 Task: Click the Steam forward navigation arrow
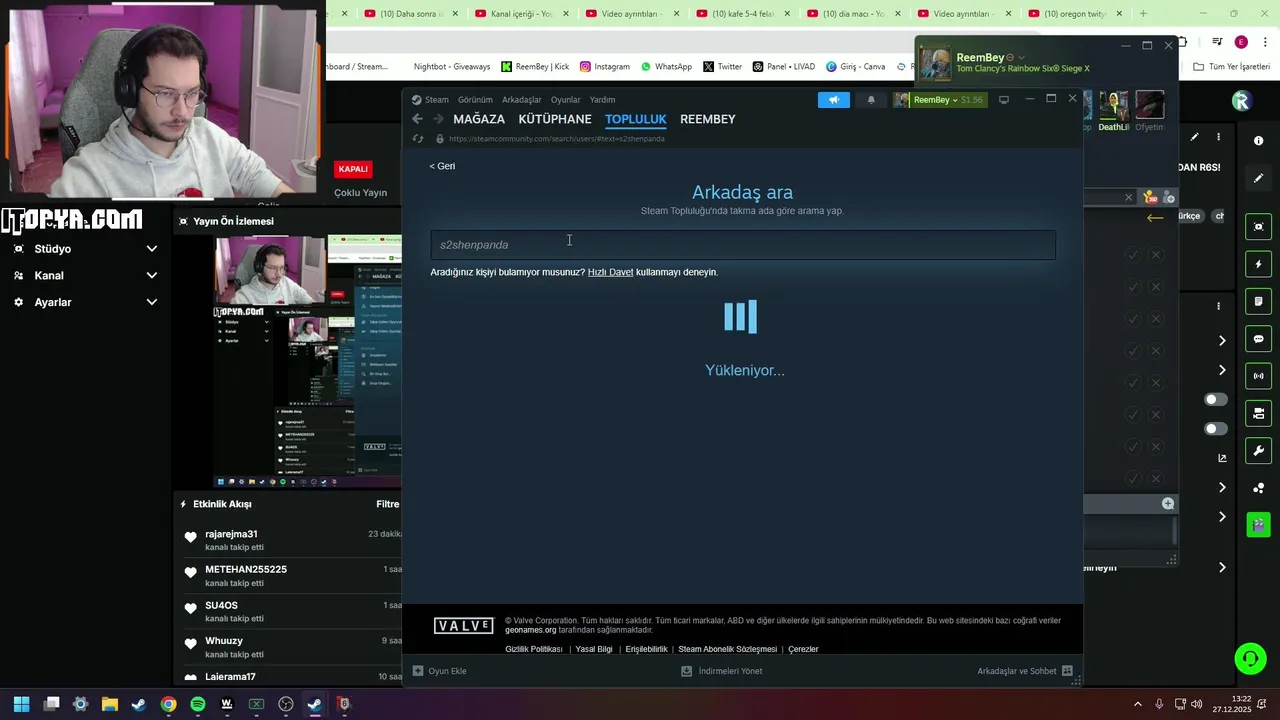(438, 119)
